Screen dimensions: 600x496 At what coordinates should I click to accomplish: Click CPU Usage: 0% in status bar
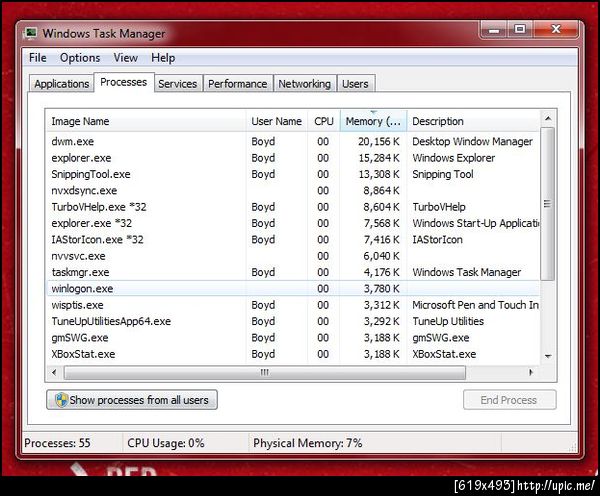(166, 443)
